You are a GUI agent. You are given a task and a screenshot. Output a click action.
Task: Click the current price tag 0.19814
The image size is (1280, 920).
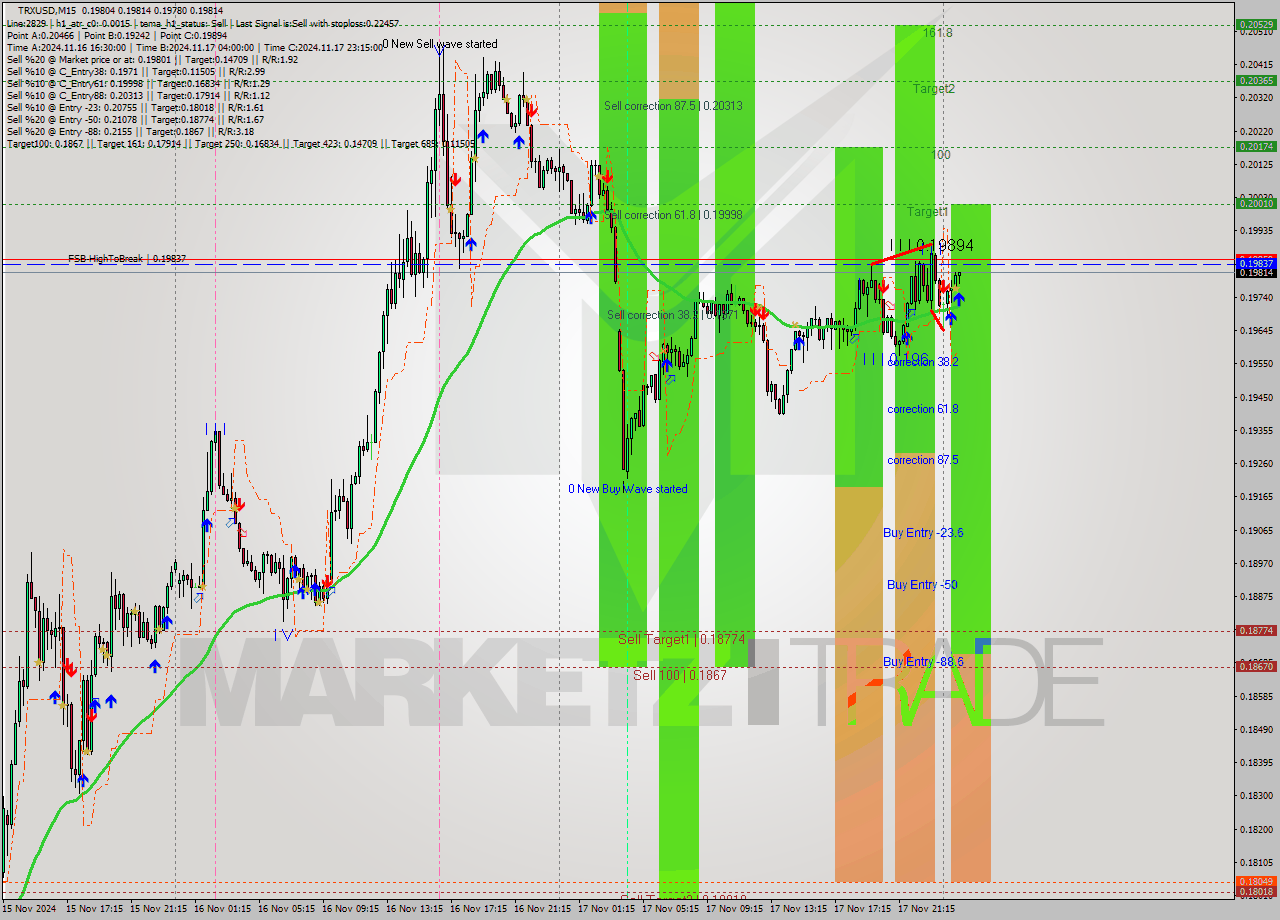coord(1255,272)
